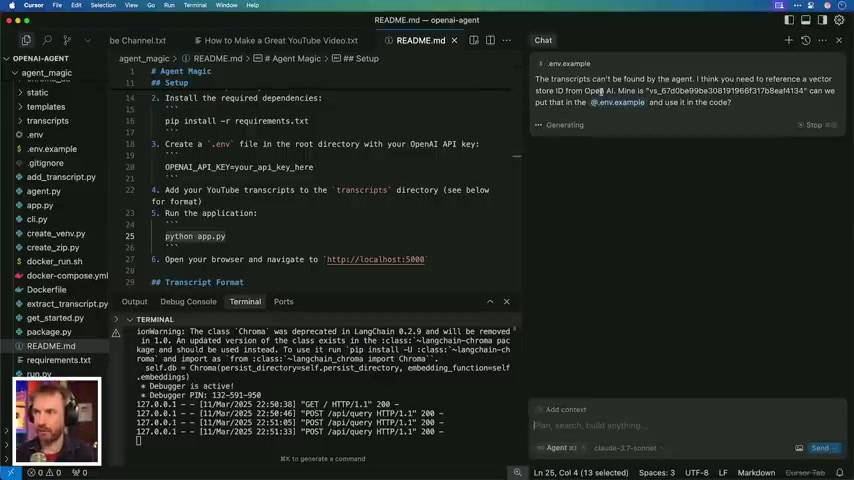The image size is (854, 480).
Task: Open agent.py in the explorer
Action: (x=44, y=191)
